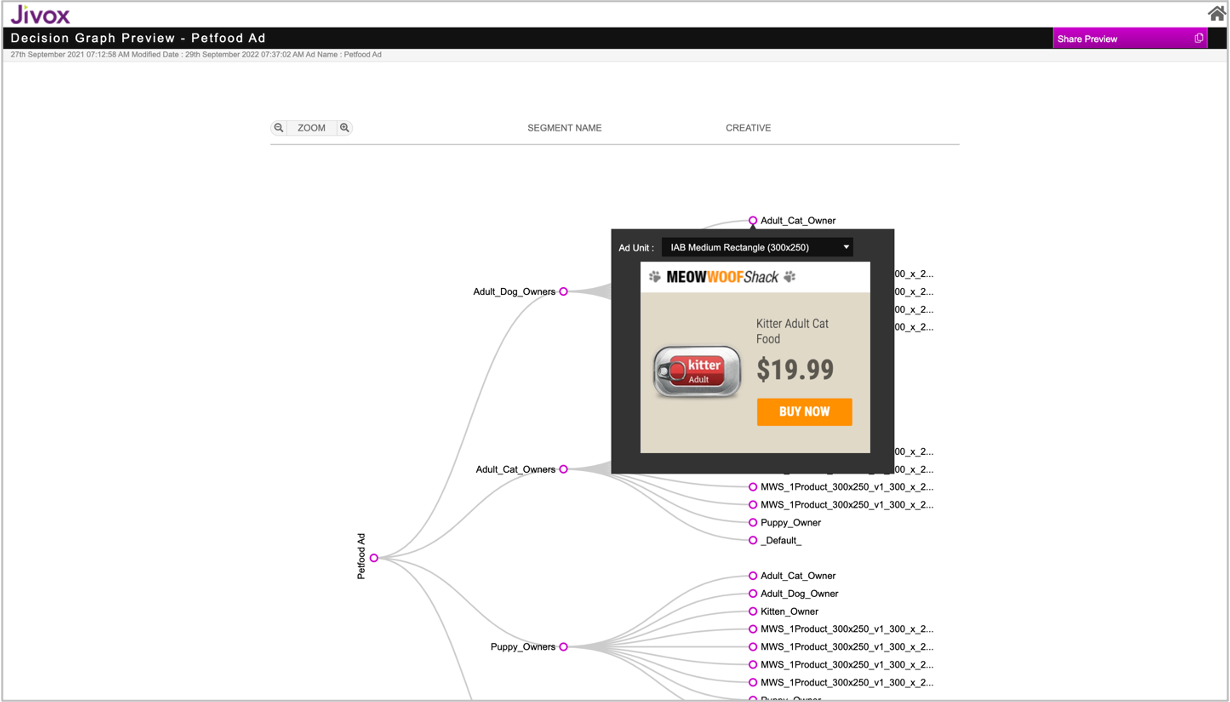Select the Adult_Dog_Owners segment node
This screenshot has width=1230, height=702.
click(563, 292)
